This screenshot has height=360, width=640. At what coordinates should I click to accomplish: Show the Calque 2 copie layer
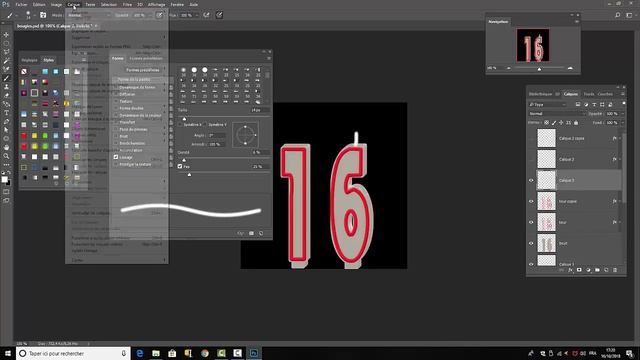click(x=531, y=138)
